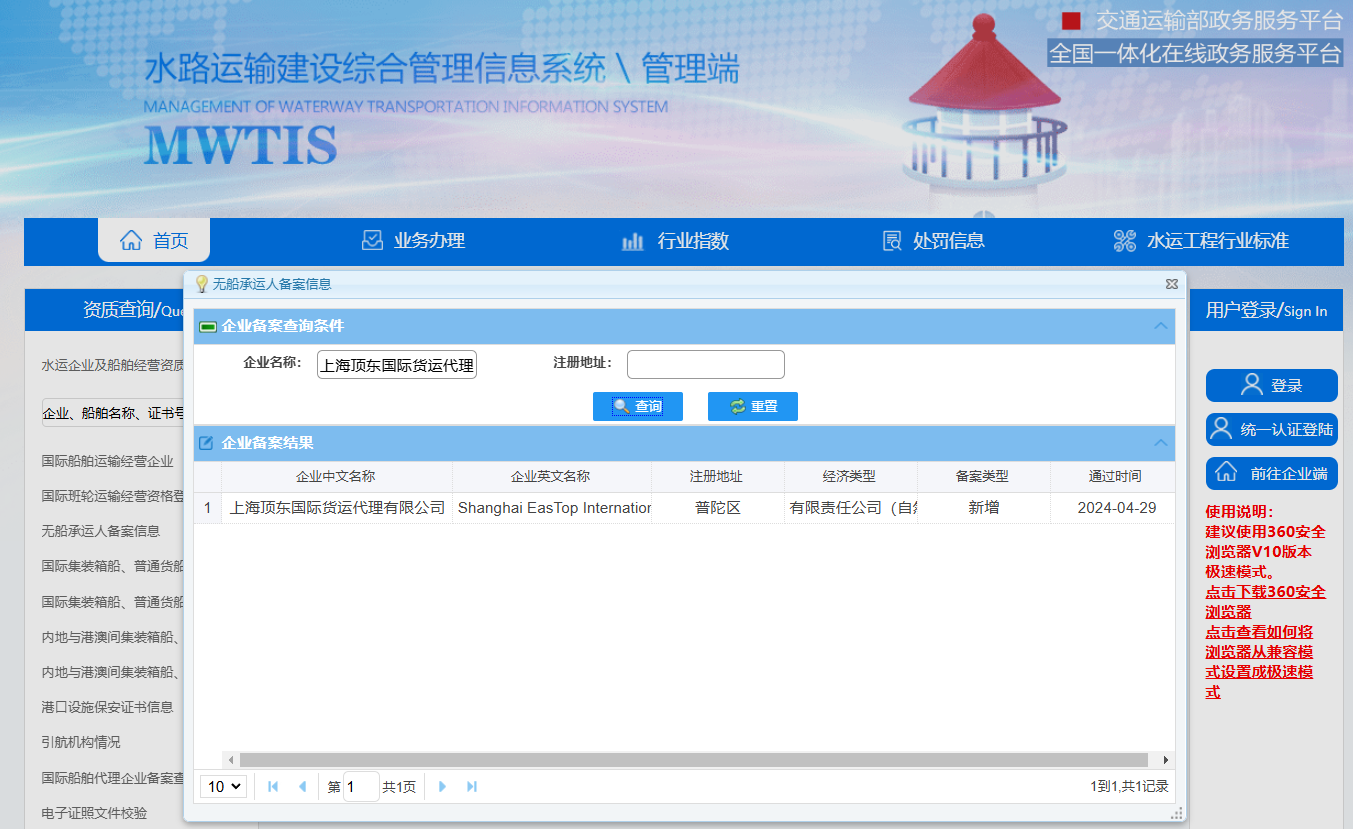The width and height of the screenshot is (1353, 829).
Task: Click the 业务办理 checkmark icon
Action: tap(372, 240)
